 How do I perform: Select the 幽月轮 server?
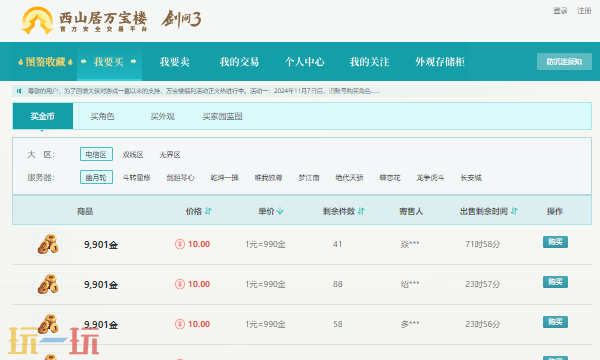click(96, 177)
